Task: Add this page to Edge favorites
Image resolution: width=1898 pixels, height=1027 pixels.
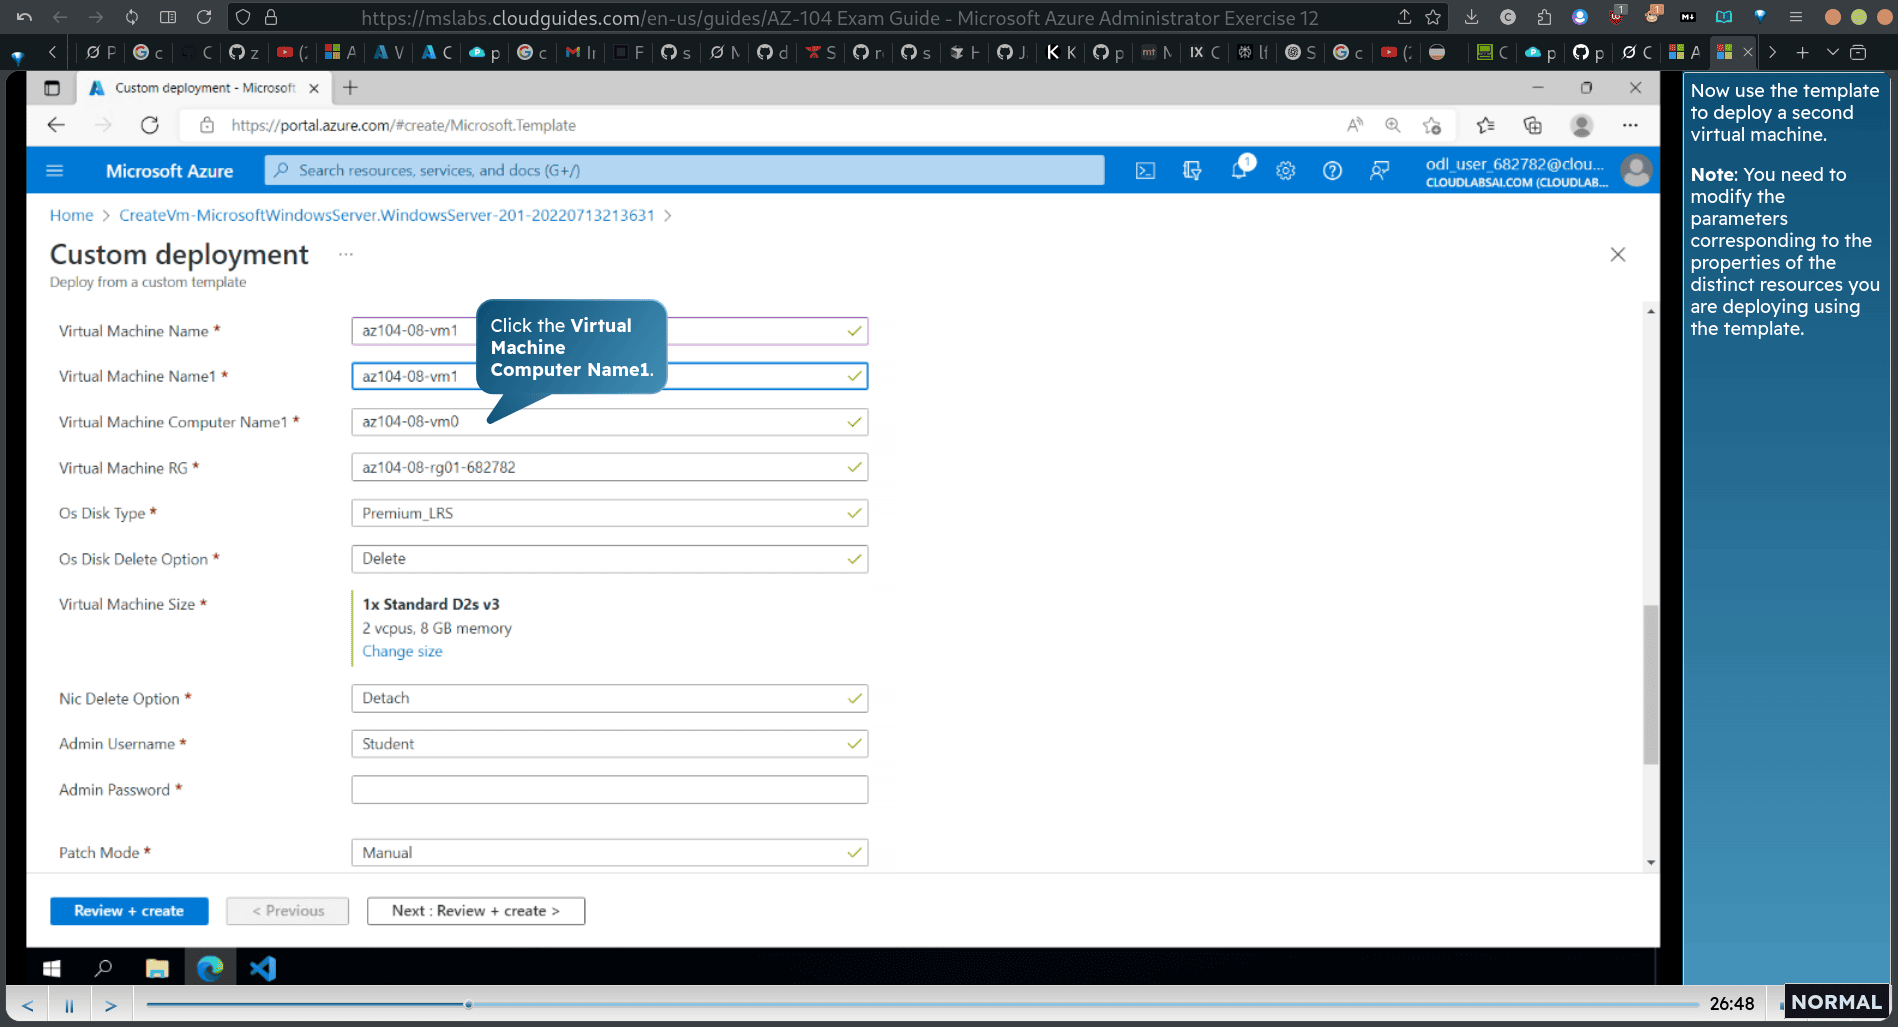Action: click(x=1432, y=125)
